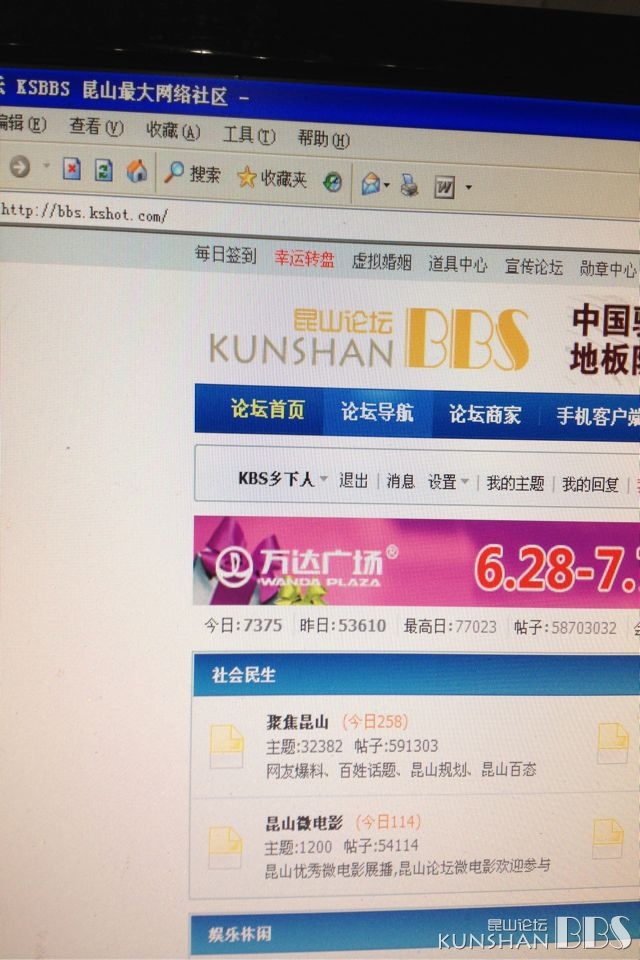Click the 昨日:53610 statistic text
The height and width of the screenshot is (960, 640).
coord(342,626)
